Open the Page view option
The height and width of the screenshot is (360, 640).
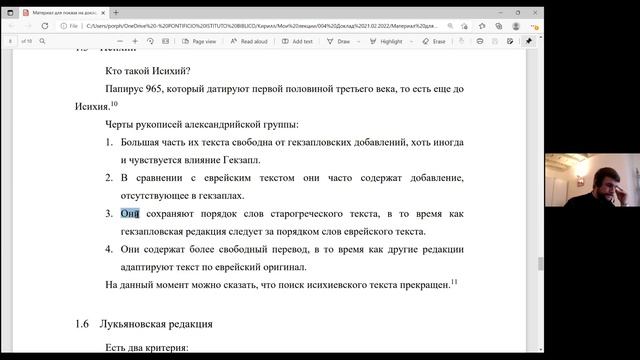pos(199,41)
